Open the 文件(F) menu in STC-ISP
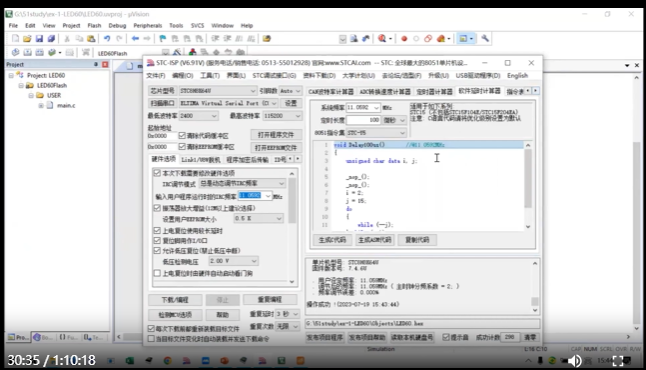 156,76
